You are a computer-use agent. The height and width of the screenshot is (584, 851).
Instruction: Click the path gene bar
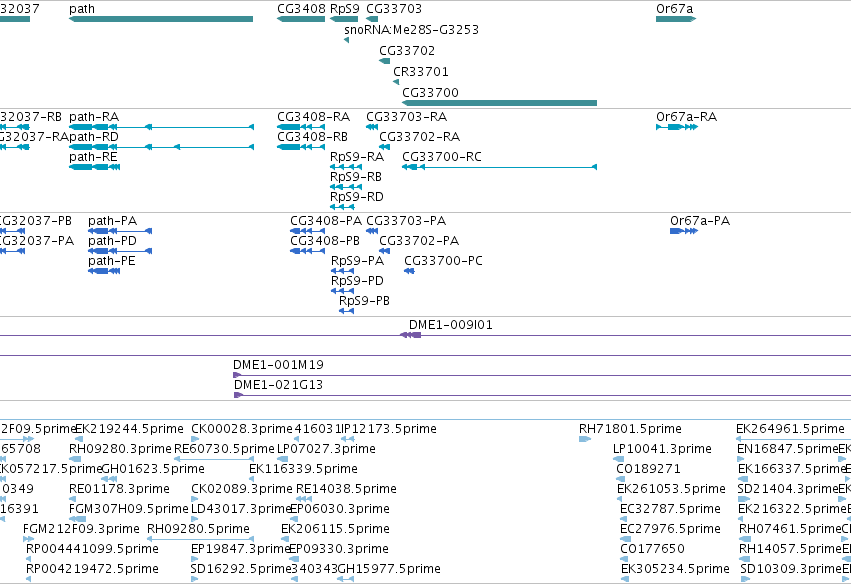161,19
